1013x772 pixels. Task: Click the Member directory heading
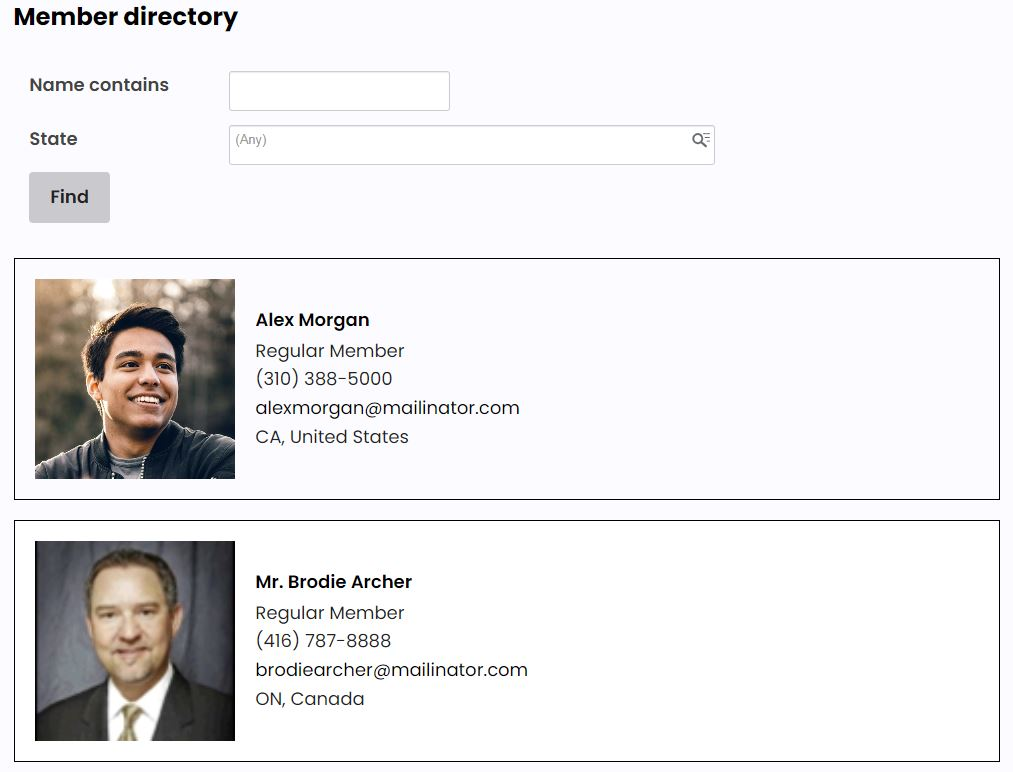126,17
